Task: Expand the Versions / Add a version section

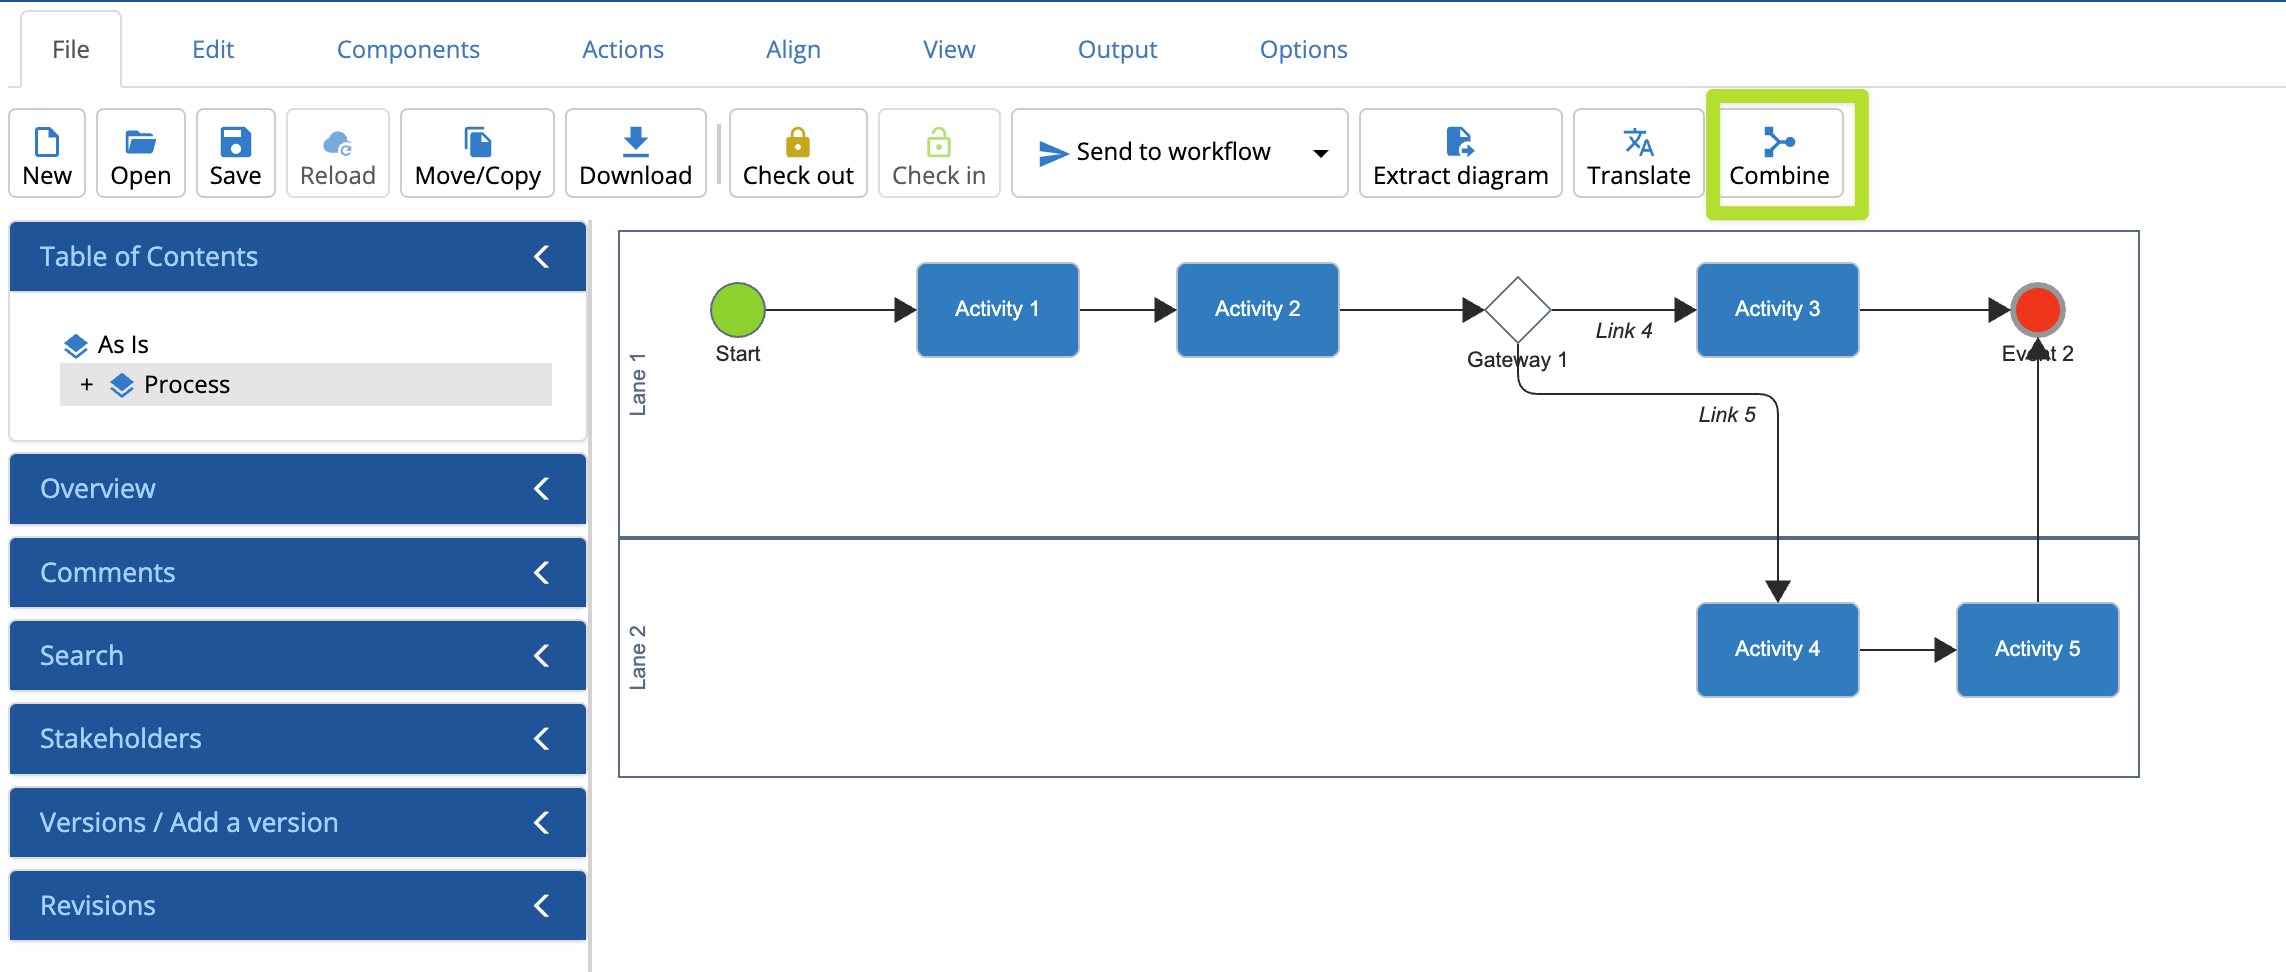Action: click(x=297, y=822)
